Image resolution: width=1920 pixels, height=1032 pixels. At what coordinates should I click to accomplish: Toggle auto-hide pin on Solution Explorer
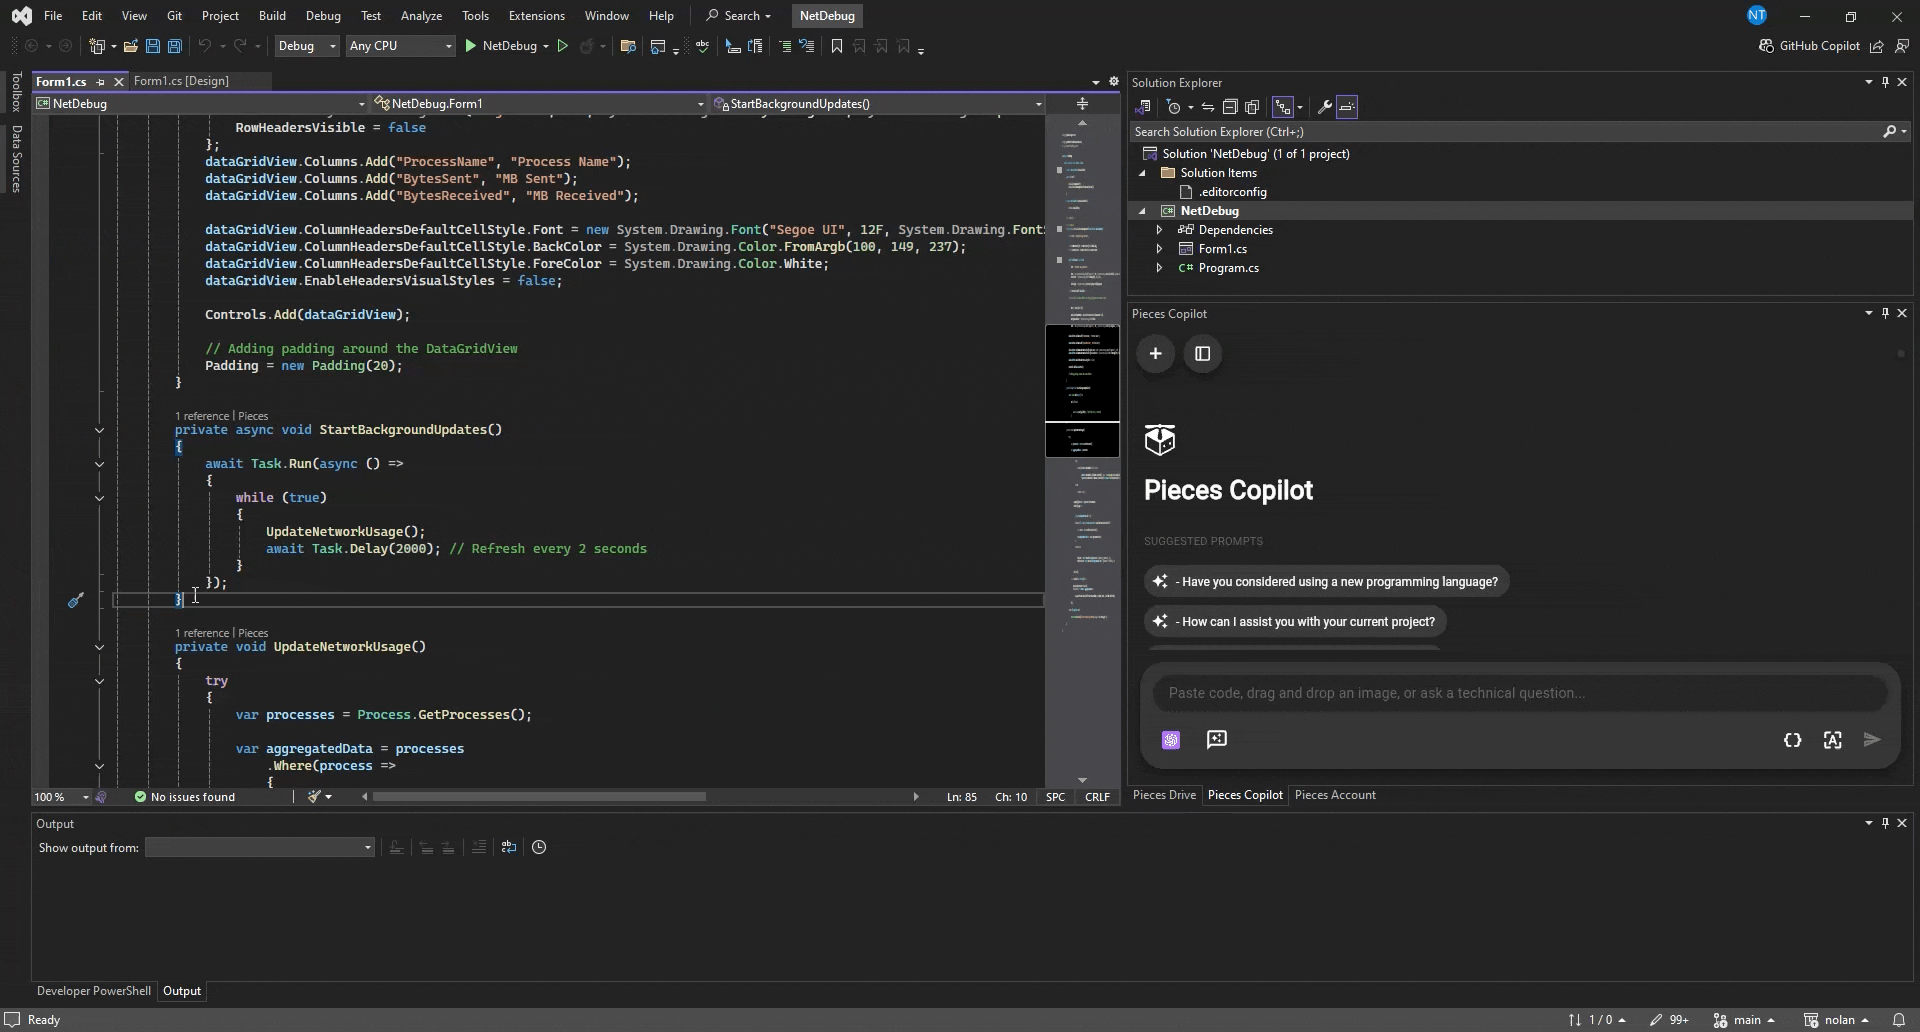coord(1885,82)
